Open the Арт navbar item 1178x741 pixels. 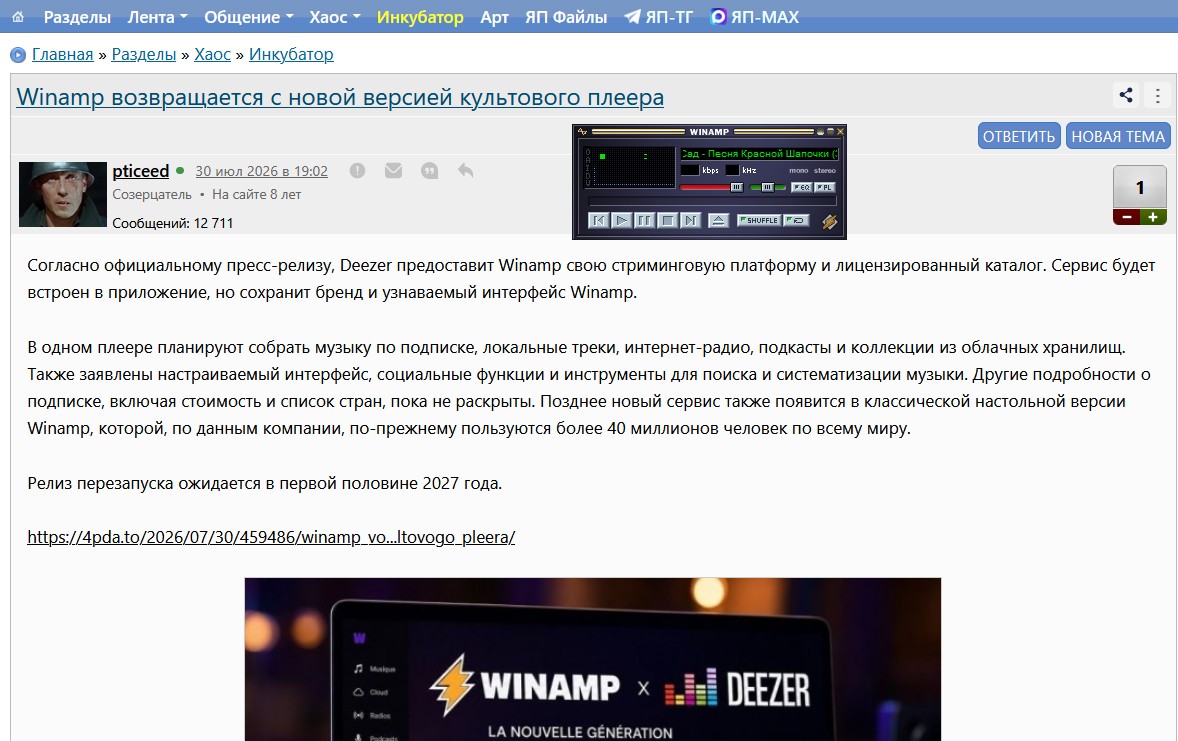(494, 17)
